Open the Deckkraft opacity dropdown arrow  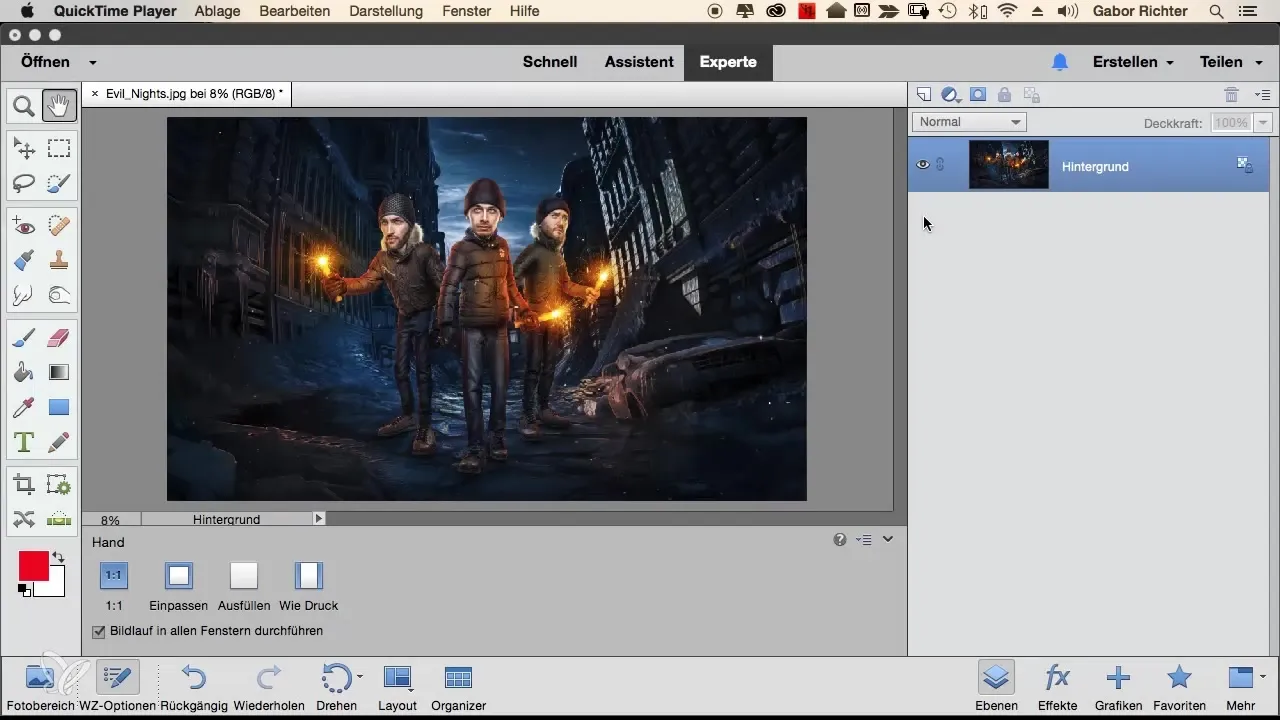1262,122
